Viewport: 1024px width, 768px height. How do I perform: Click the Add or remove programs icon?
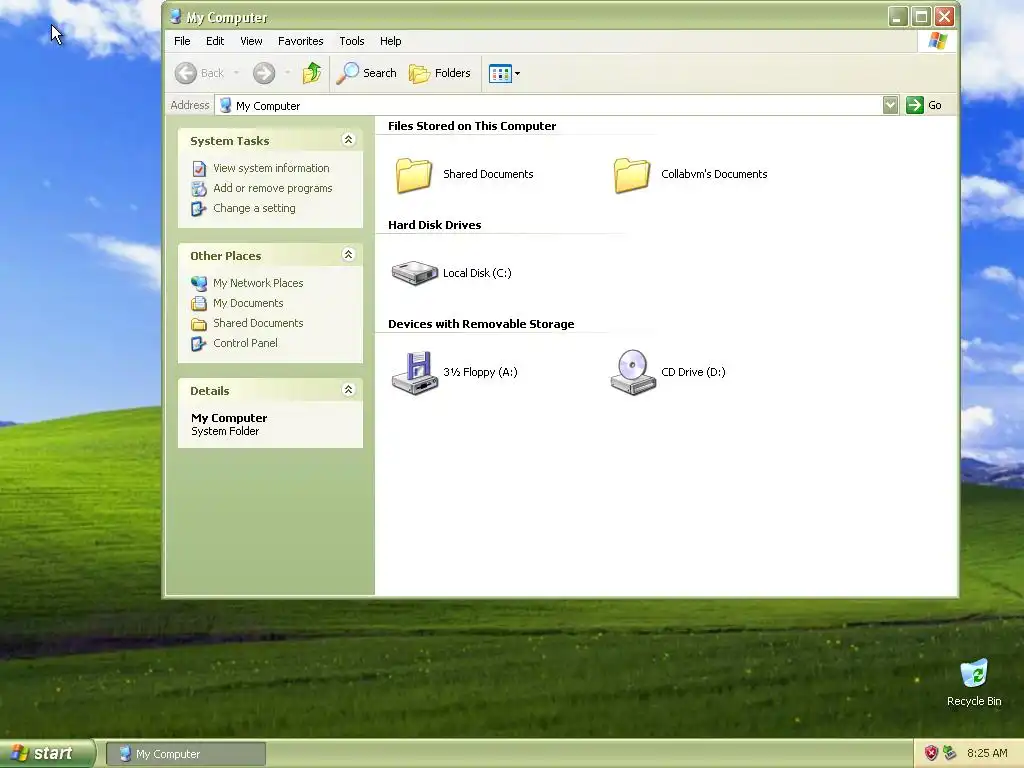[x=199, y=189]
